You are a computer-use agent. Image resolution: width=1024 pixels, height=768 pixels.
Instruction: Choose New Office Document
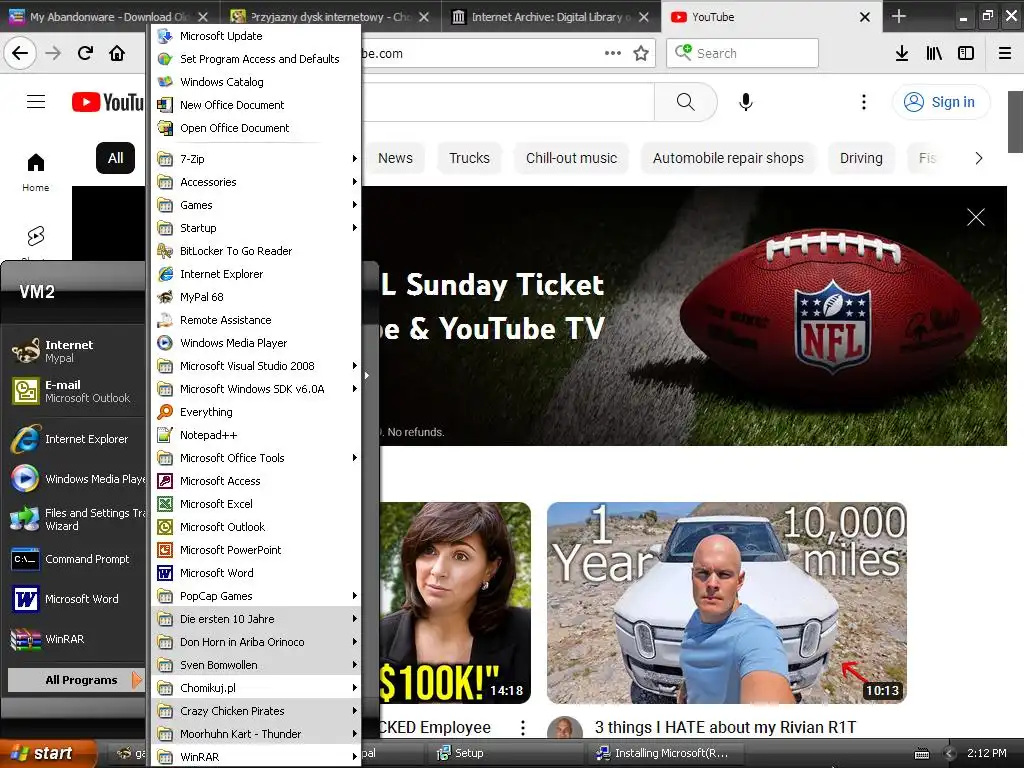pyautogui.click(x=255, y=104)
